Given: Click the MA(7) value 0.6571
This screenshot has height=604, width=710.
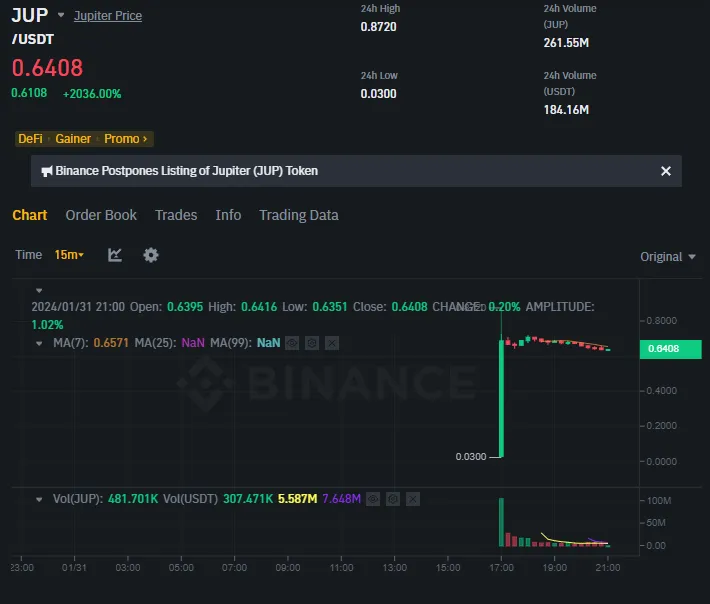Looking at the screenshot, I should click(111, 343).
